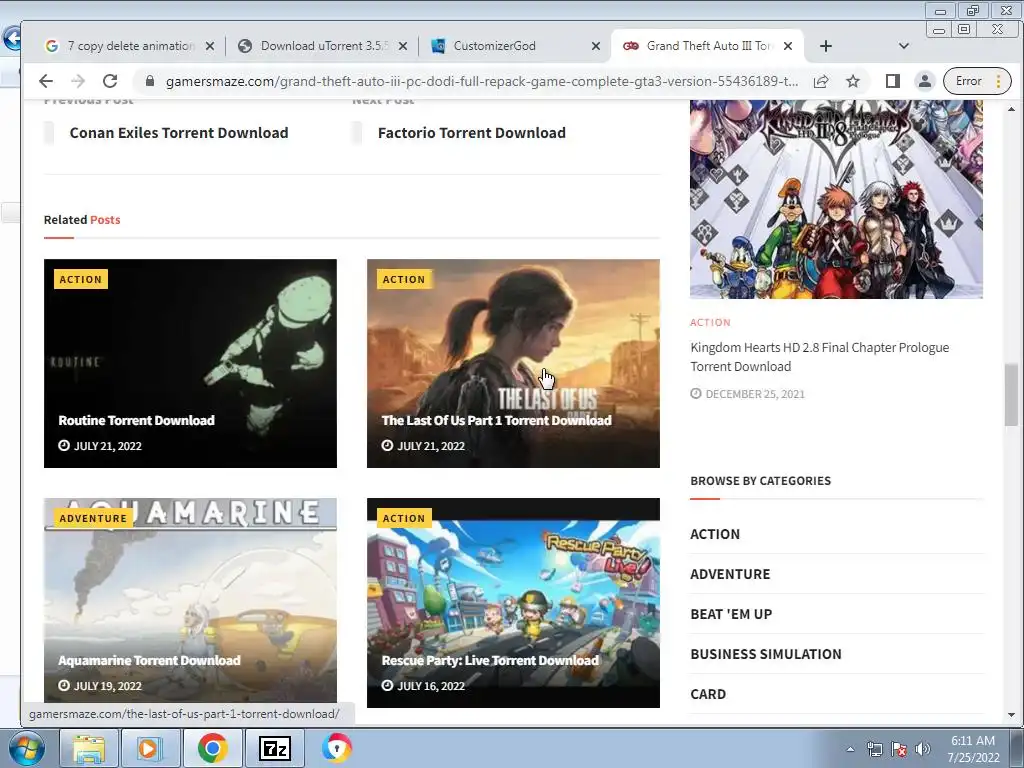This screenshot has height=768, width=1024.
Task: Browse the ACTION category
Action: pyautogui.click(x=715, y=534)
